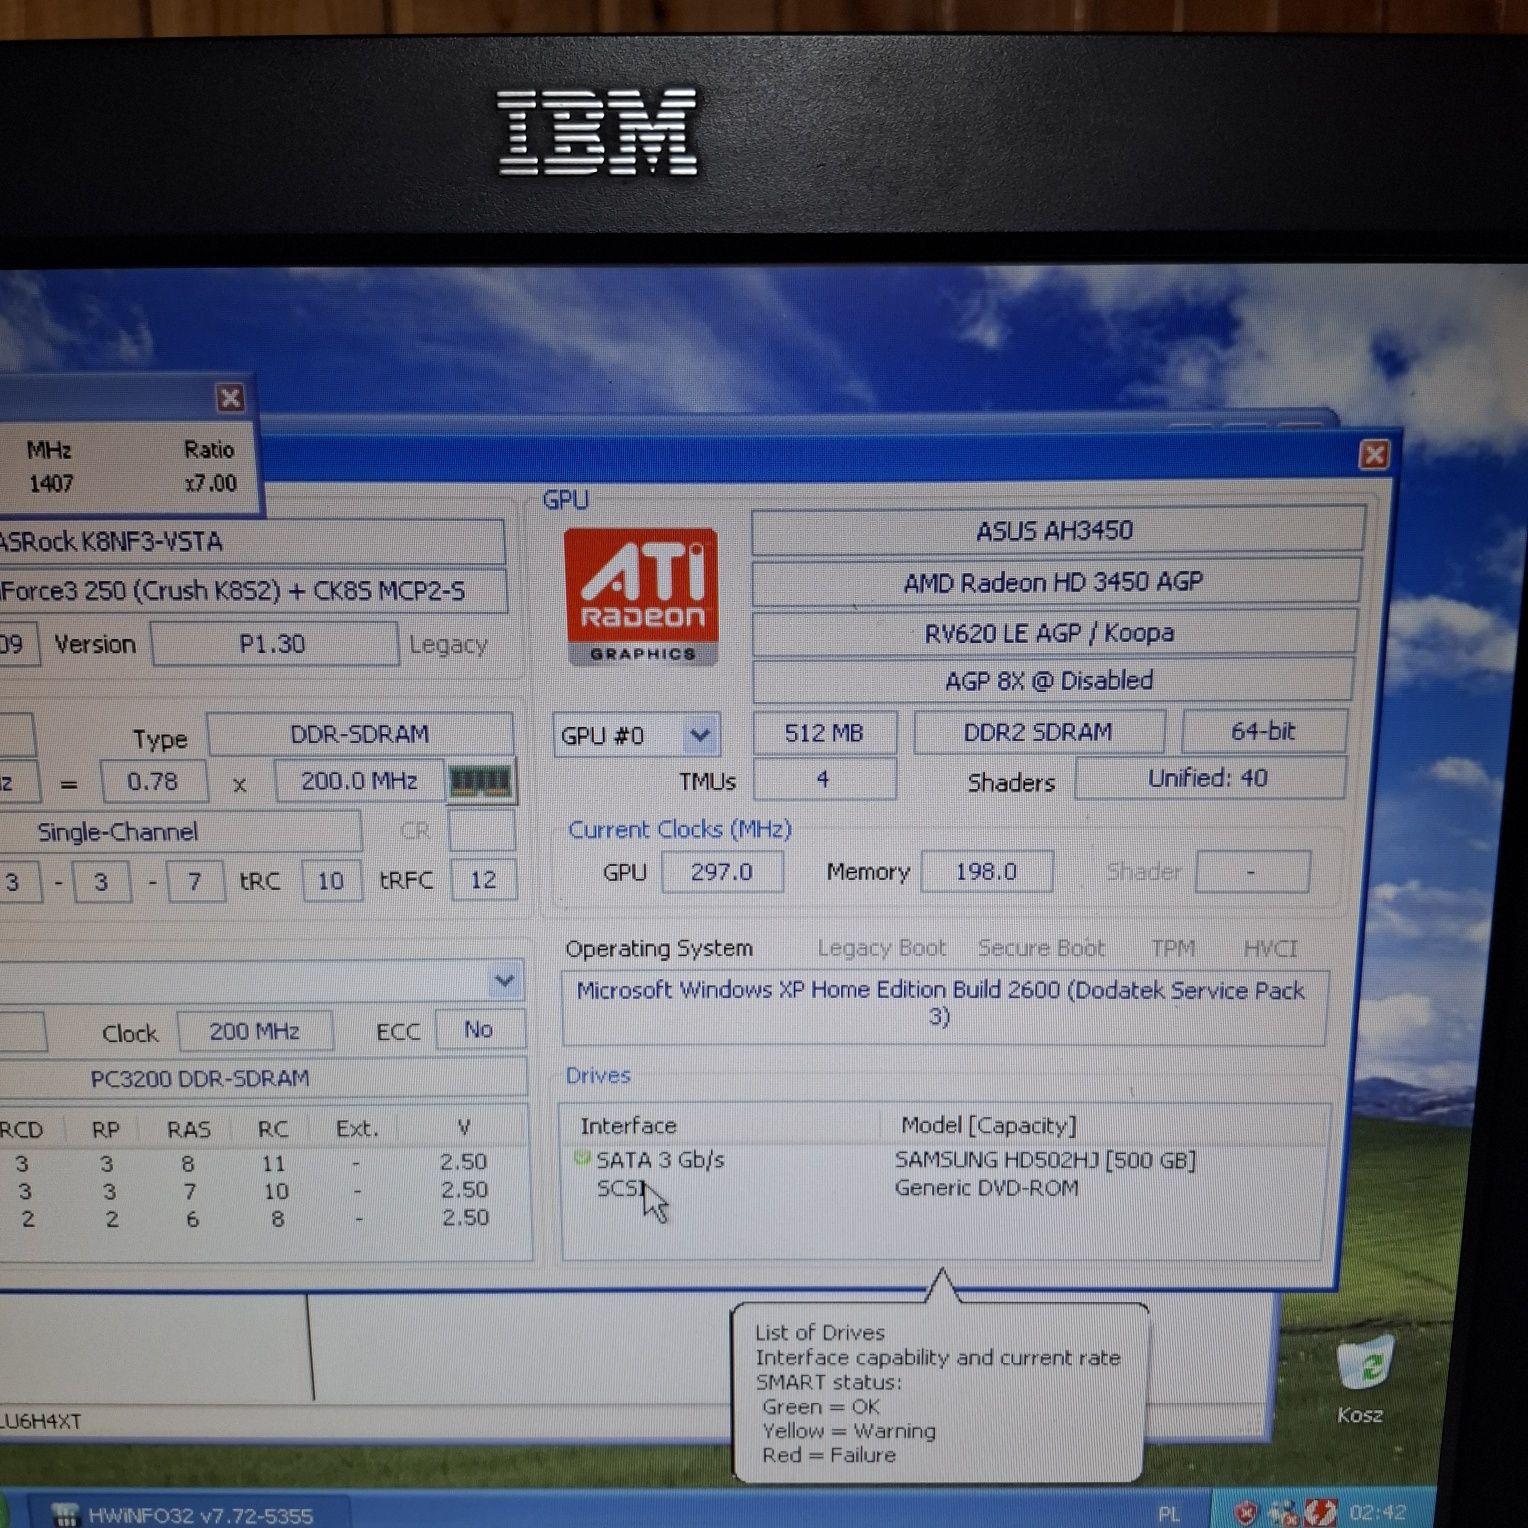
Task: Click the Memory clock value 198.0
Action: 986,871
